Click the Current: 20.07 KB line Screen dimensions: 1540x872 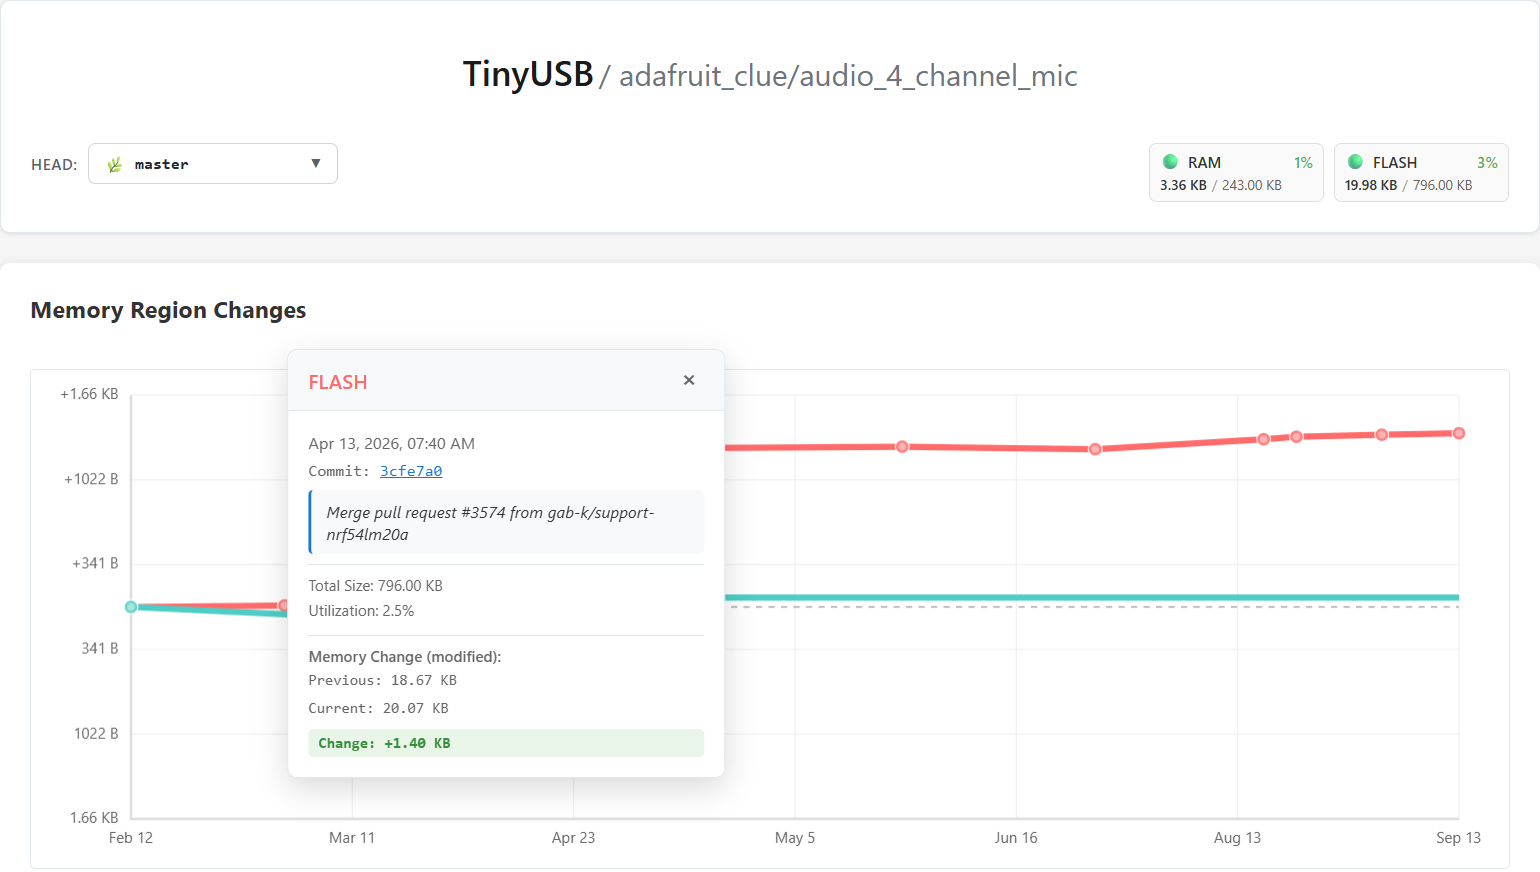coord(378,708)
